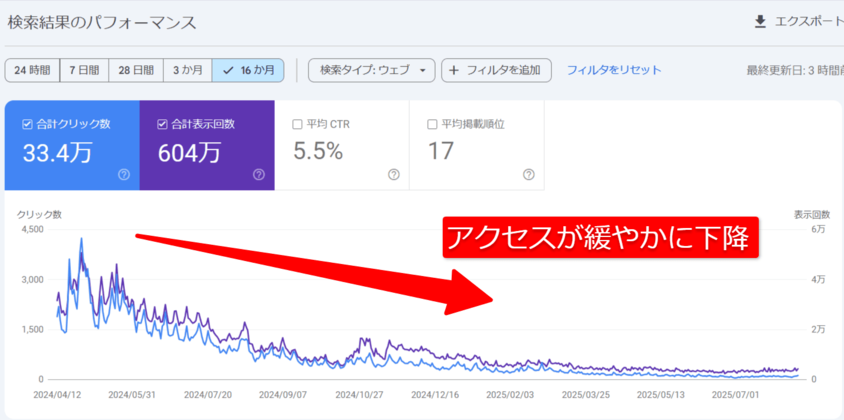This screenshot has width=844, height=420.
Task: Uncheck the 合計表示回数 checkbox
Action: coord(162,125)
